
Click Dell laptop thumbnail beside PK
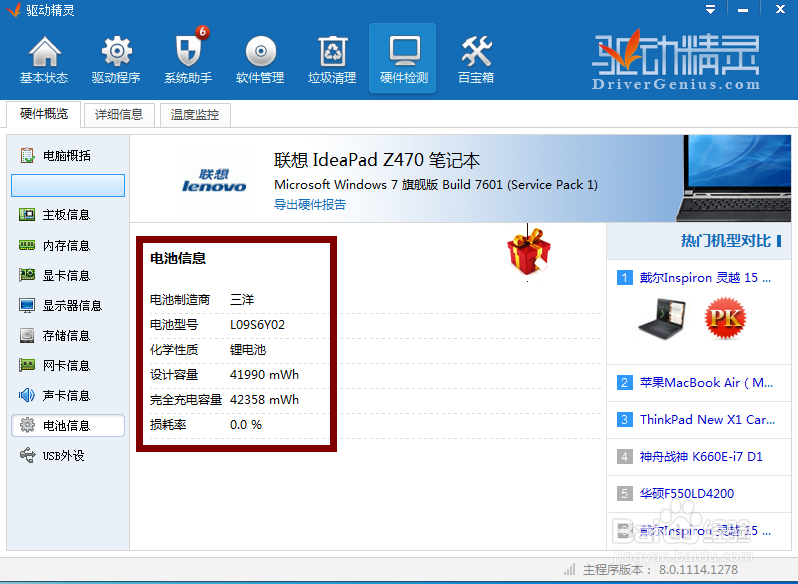(662, 319)
